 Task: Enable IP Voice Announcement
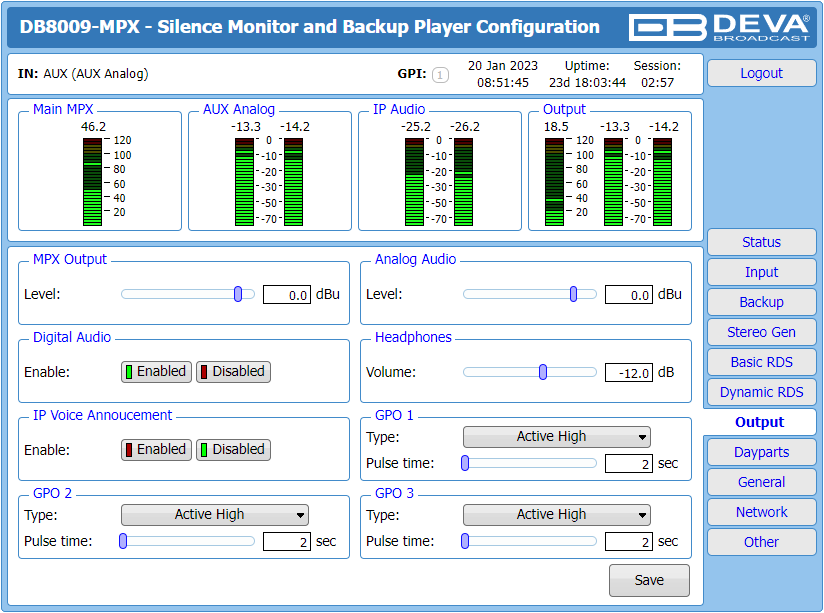156,449
